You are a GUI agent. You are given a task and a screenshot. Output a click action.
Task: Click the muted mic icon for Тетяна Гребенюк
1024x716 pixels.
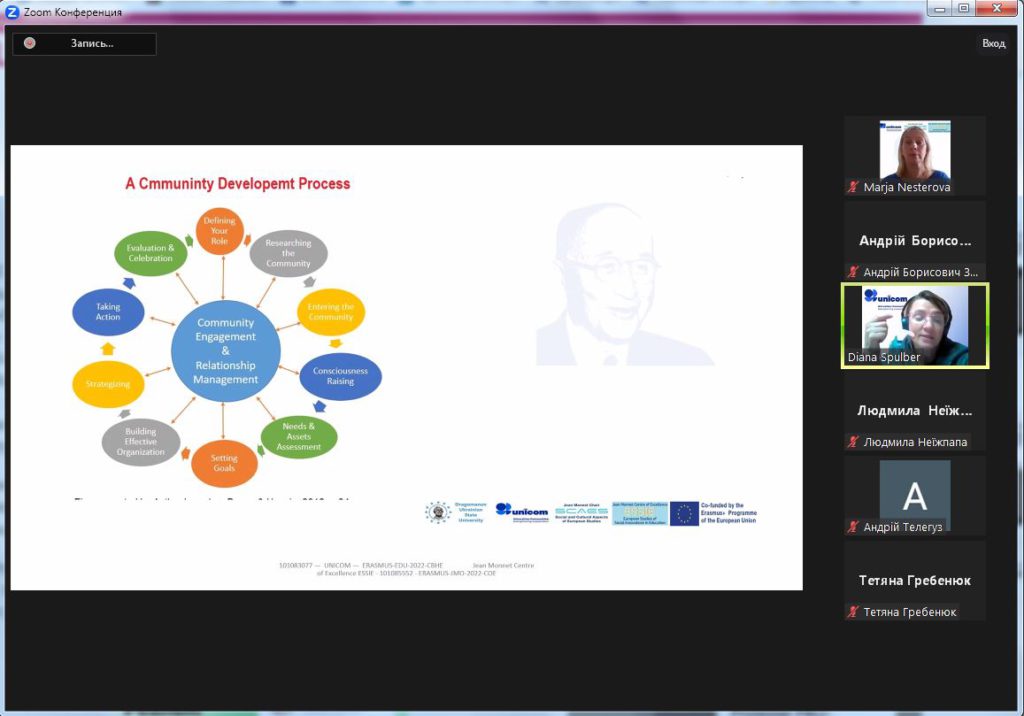click(853, 612)
